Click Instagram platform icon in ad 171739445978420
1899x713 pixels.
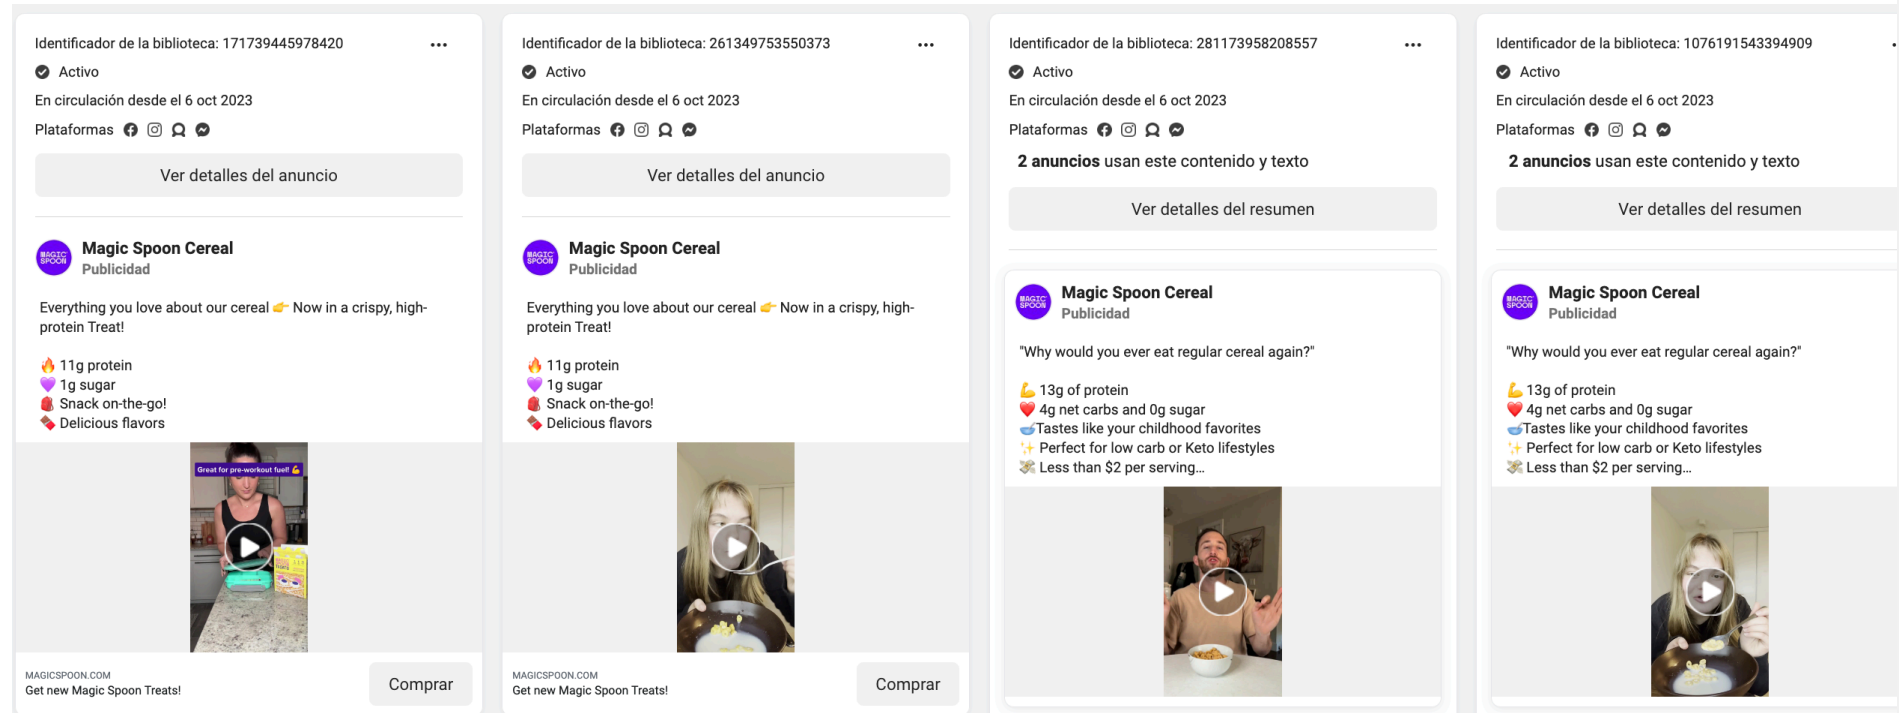tap(155, 130)
